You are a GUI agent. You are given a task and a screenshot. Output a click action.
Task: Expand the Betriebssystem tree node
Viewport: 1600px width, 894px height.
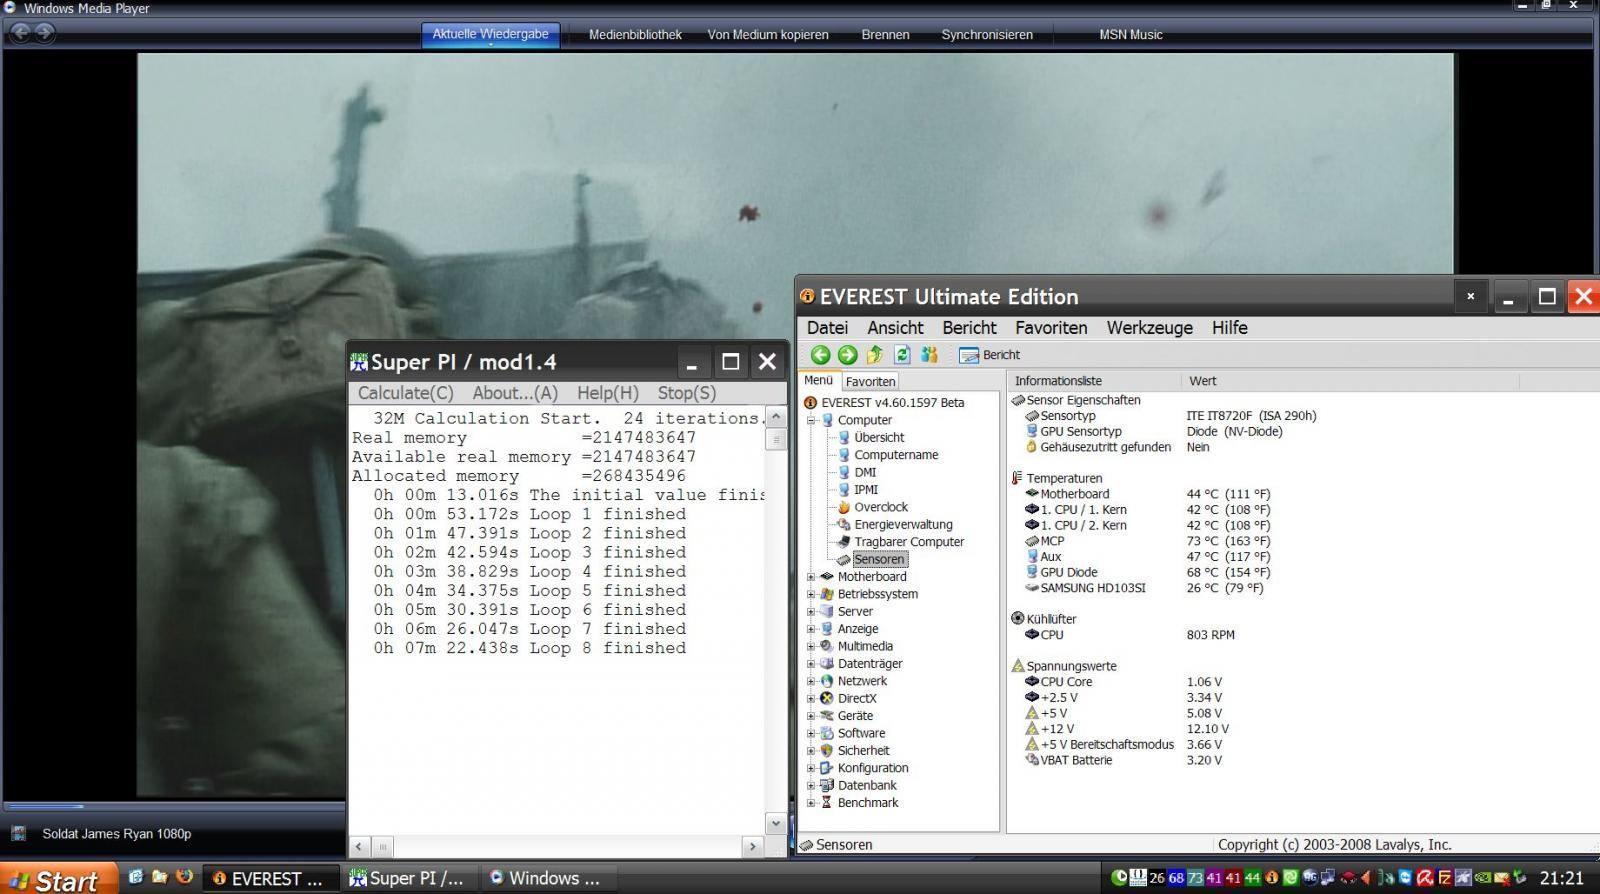pyautogui.click(x=811, y=594)
